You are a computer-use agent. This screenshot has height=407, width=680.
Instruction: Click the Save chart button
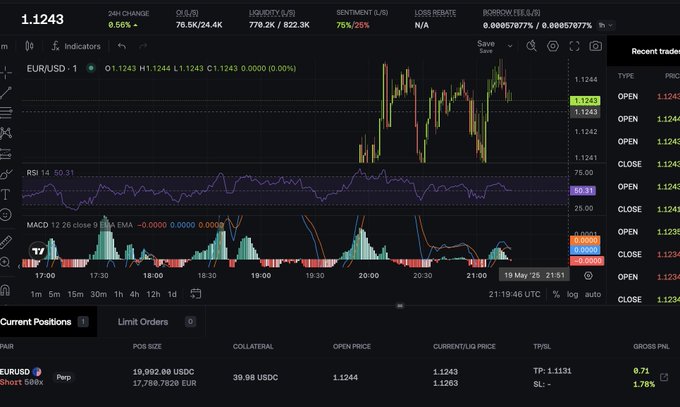pos(486,45)
